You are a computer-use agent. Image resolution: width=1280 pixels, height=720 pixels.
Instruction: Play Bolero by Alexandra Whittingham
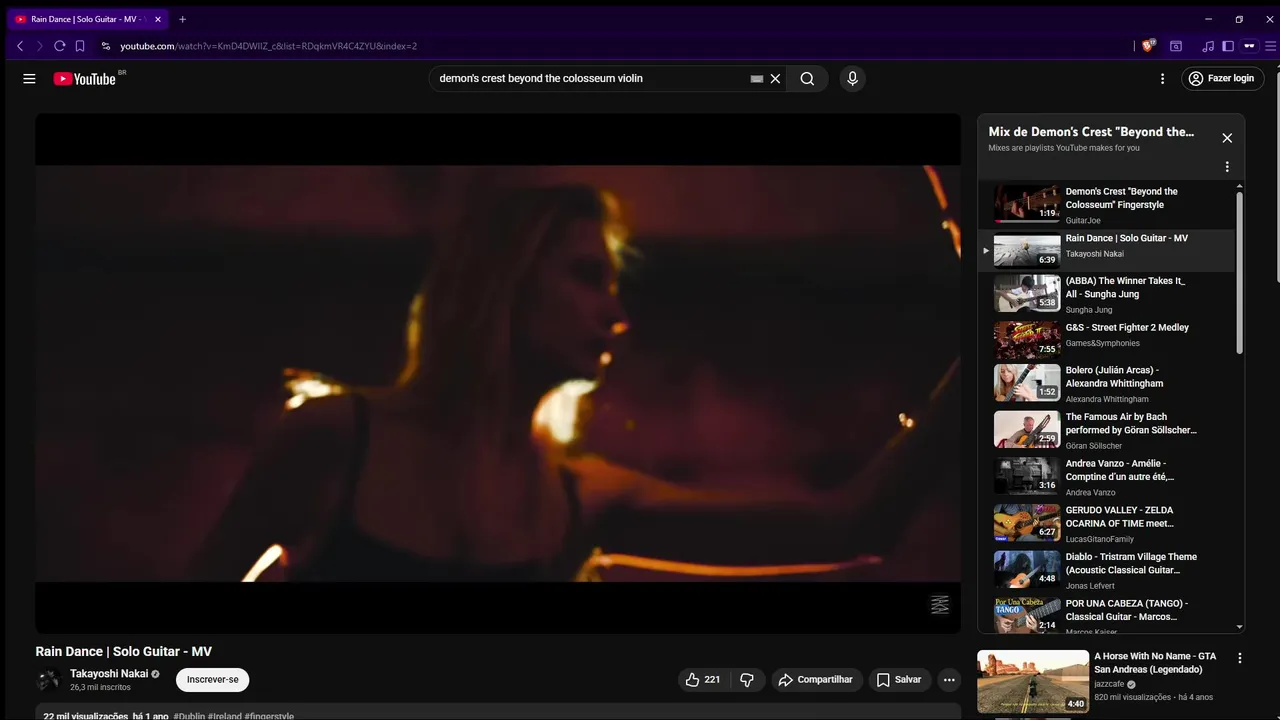(x=1107, y=383)
